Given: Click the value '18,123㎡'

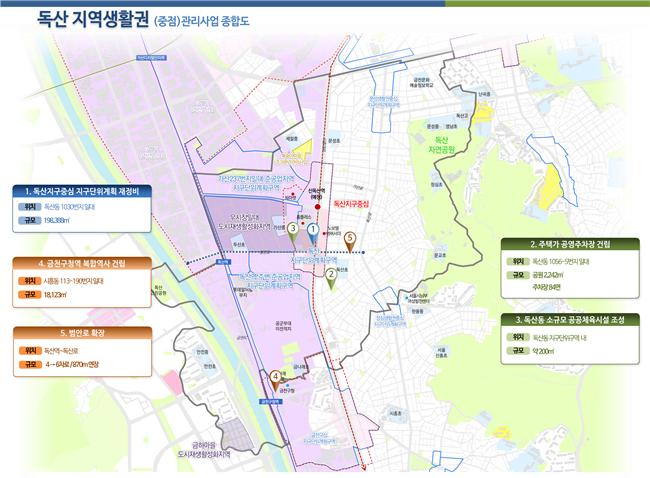Looking at the screenshot, I should [55, 295].
